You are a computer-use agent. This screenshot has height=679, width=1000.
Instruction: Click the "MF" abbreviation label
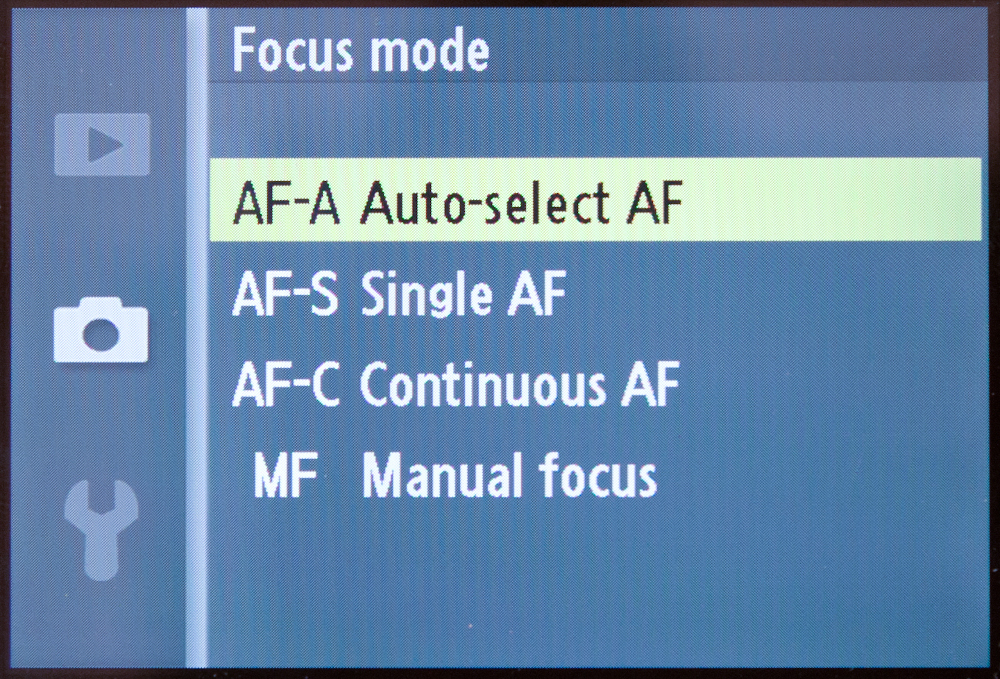pyautogui.click(x=285, y=478)
